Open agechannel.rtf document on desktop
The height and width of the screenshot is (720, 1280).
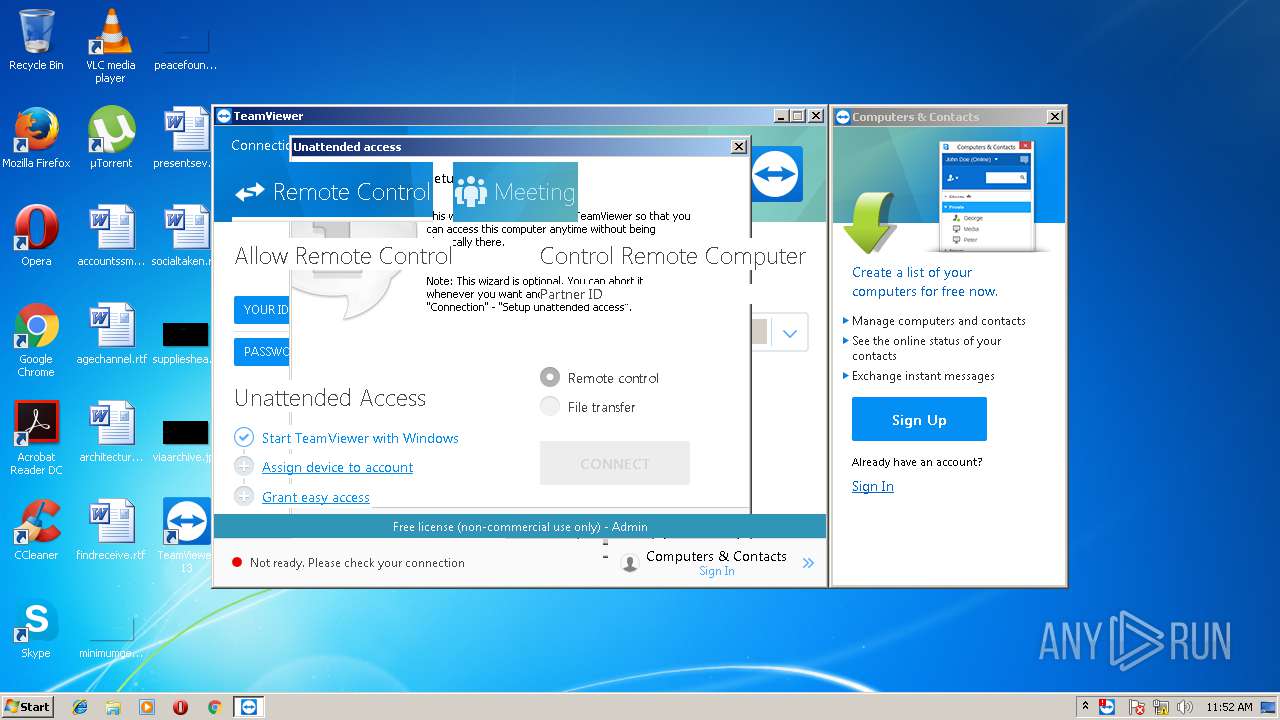coord(111,334)
